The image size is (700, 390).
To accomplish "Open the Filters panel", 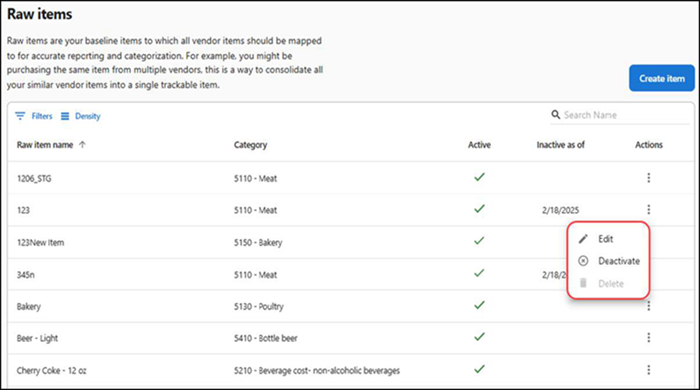I will (34, 116).
